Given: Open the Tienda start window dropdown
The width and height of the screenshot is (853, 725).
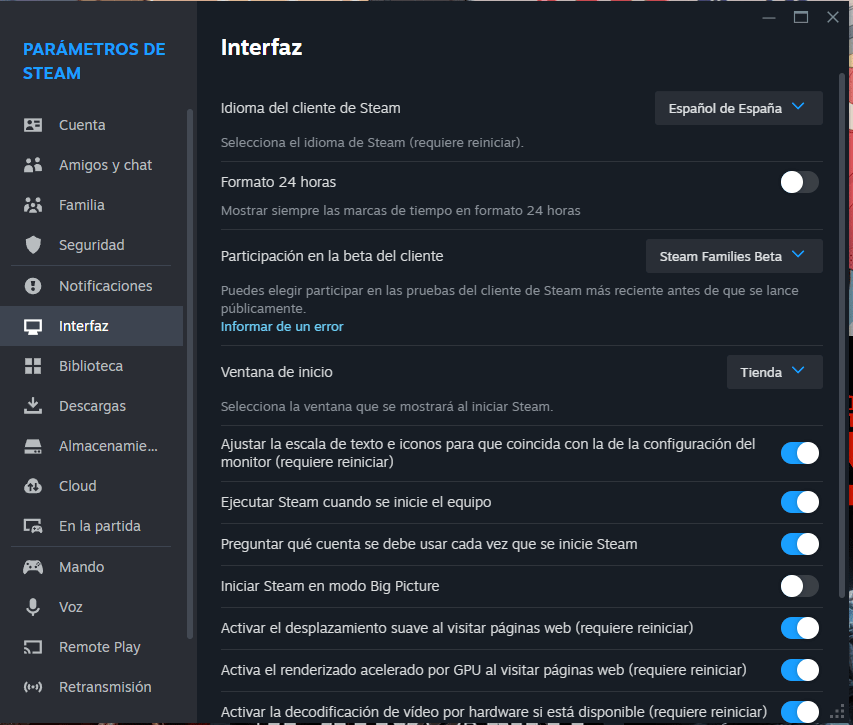Looking at the screenshot, I should point(774,372).
